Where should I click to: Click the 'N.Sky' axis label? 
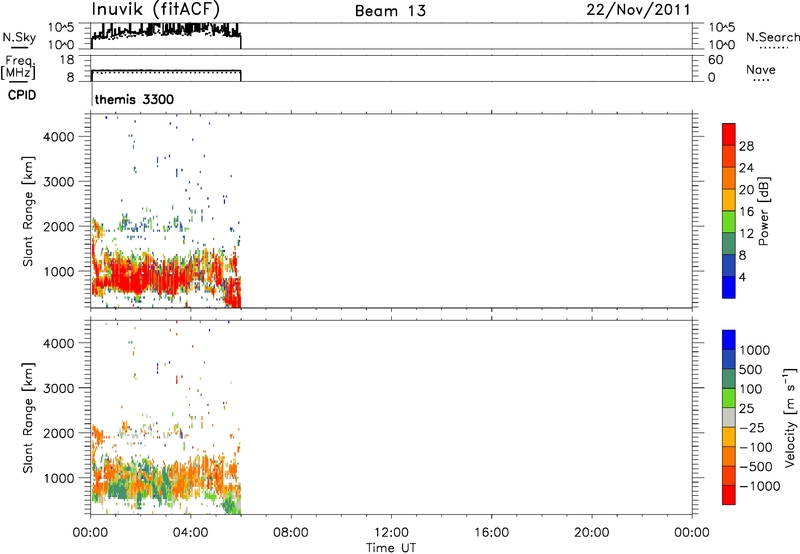19,37
